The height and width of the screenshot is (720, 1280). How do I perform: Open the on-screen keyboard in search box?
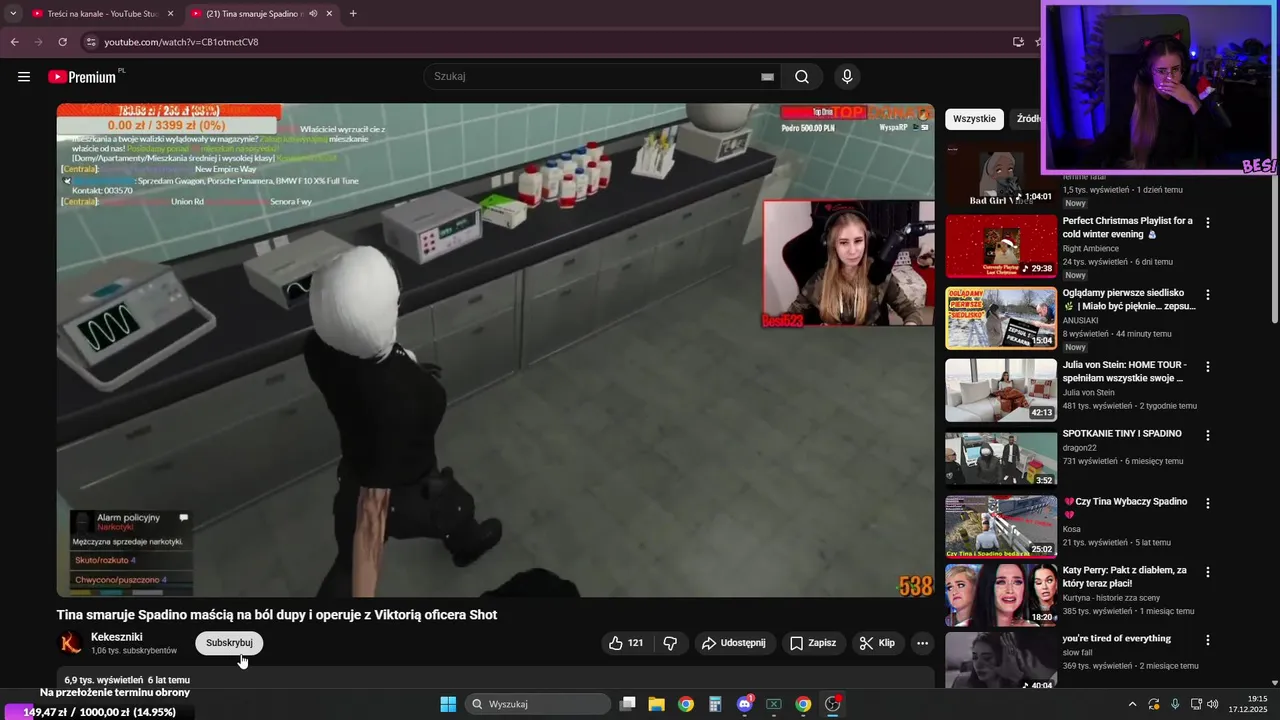click(767, 77)
